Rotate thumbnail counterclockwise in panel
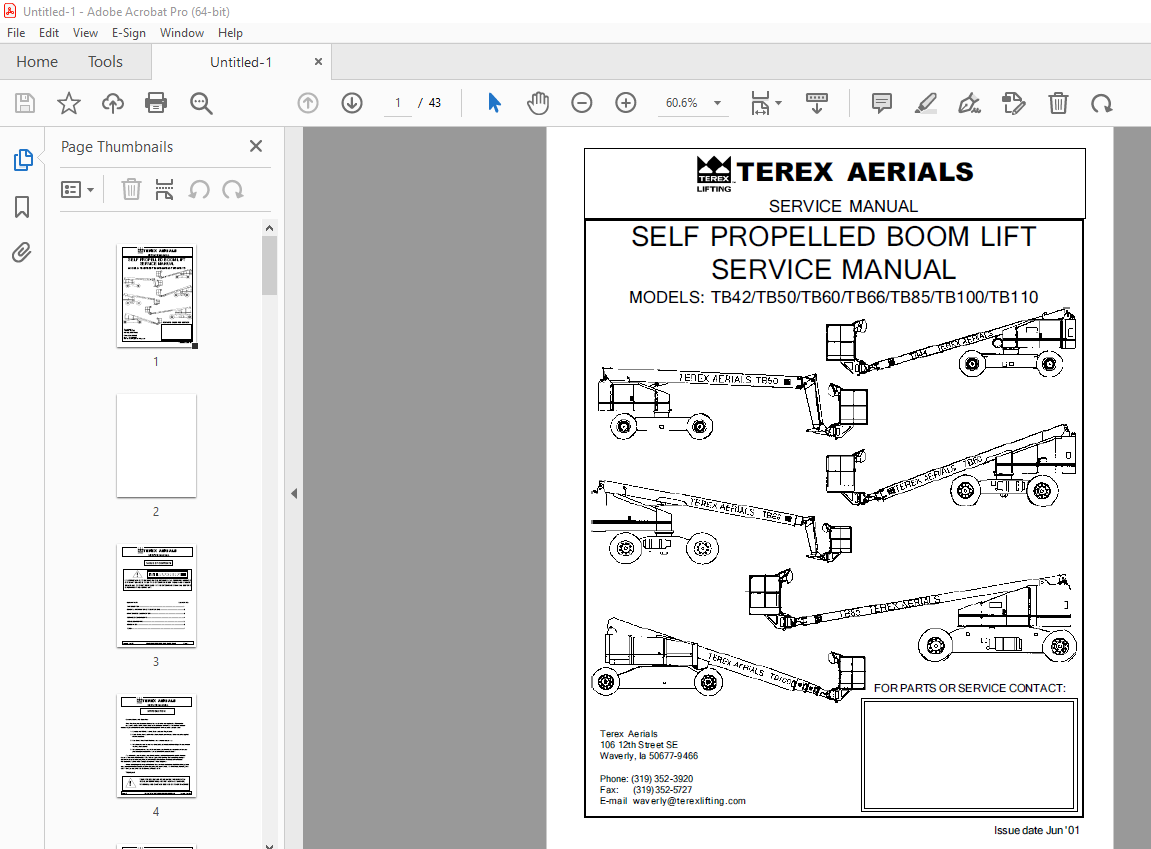 point(199,190)
